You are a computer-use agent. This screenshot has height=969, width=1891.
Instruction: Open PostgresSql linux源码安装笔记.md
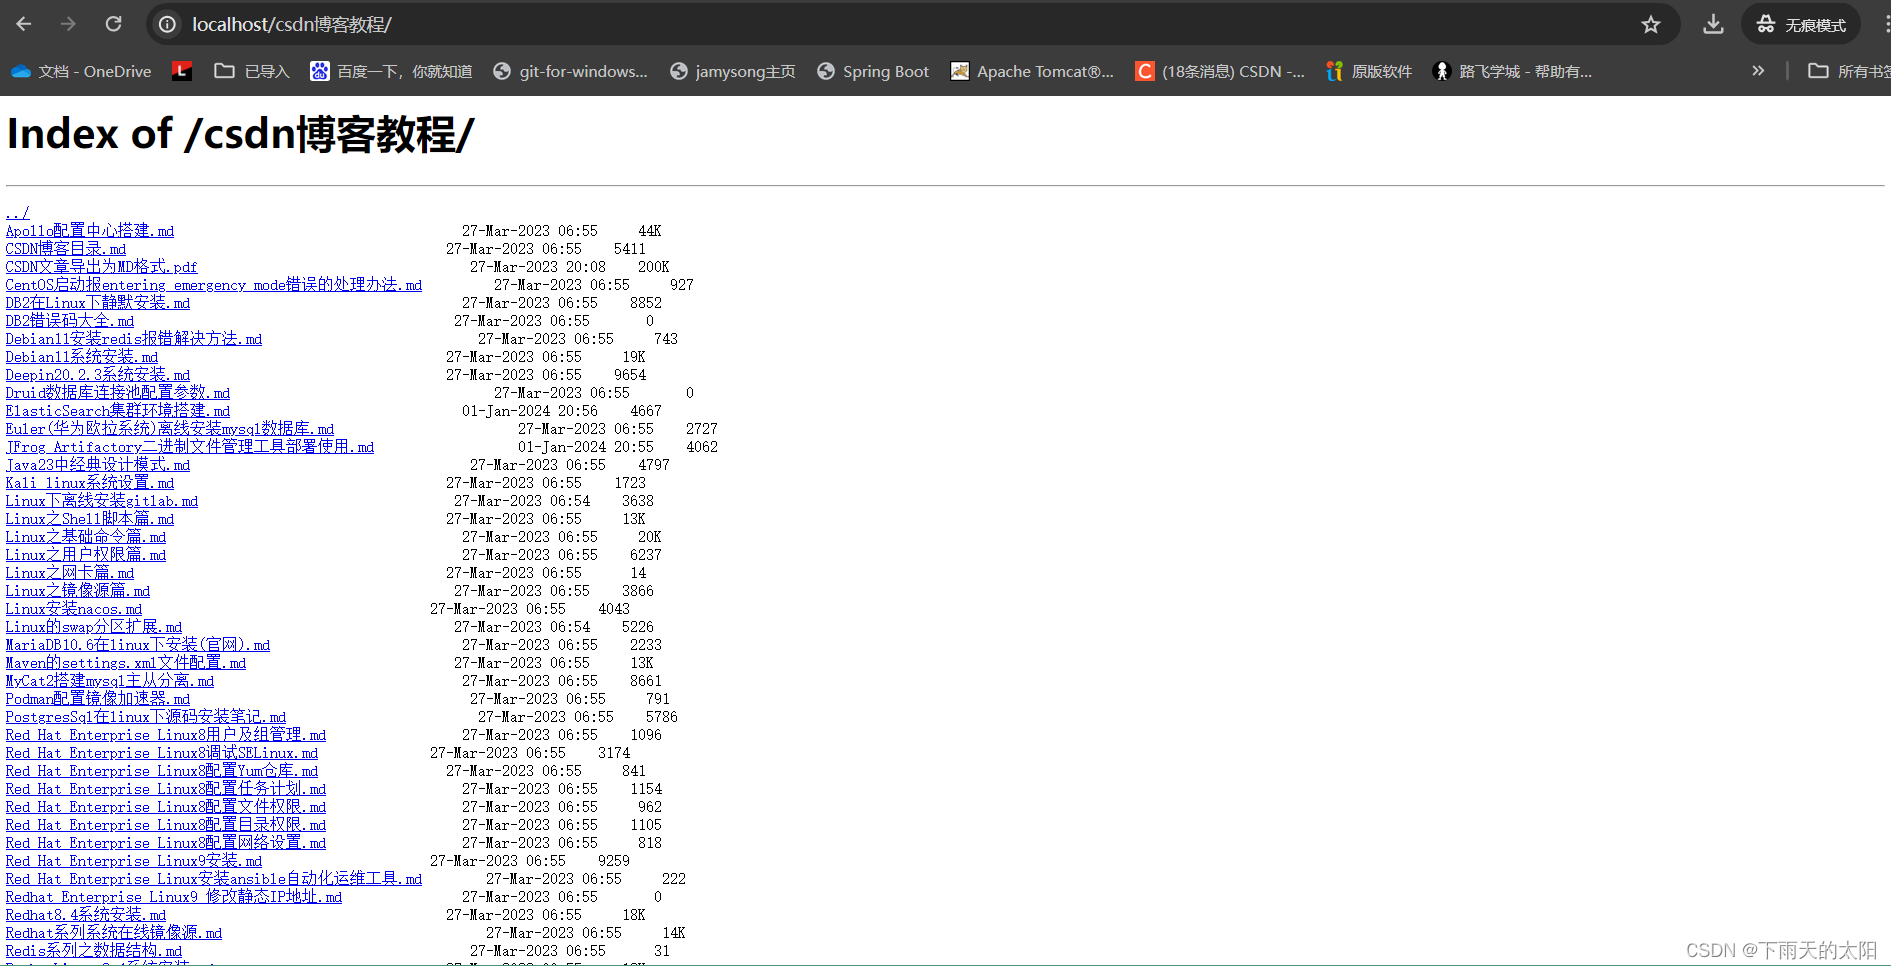tap(146, 717)
